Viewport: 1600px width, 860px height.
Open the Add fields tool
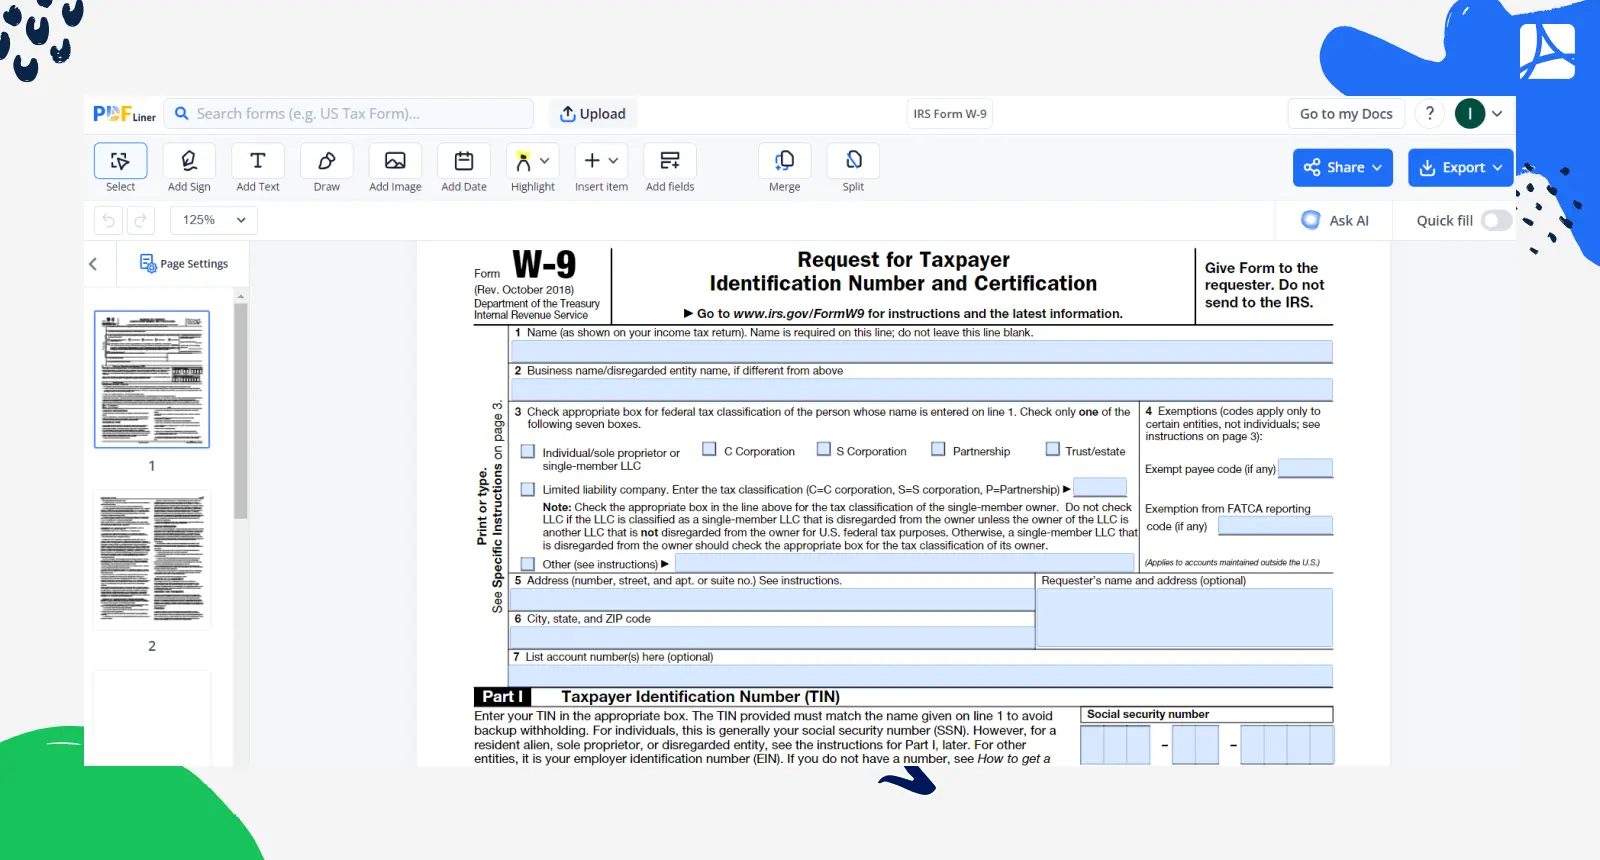670,161
